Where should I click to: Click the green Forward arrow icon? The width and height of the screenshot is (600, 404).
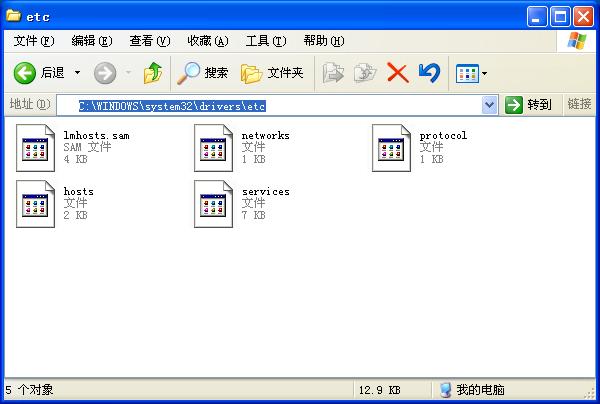[105, 73]
